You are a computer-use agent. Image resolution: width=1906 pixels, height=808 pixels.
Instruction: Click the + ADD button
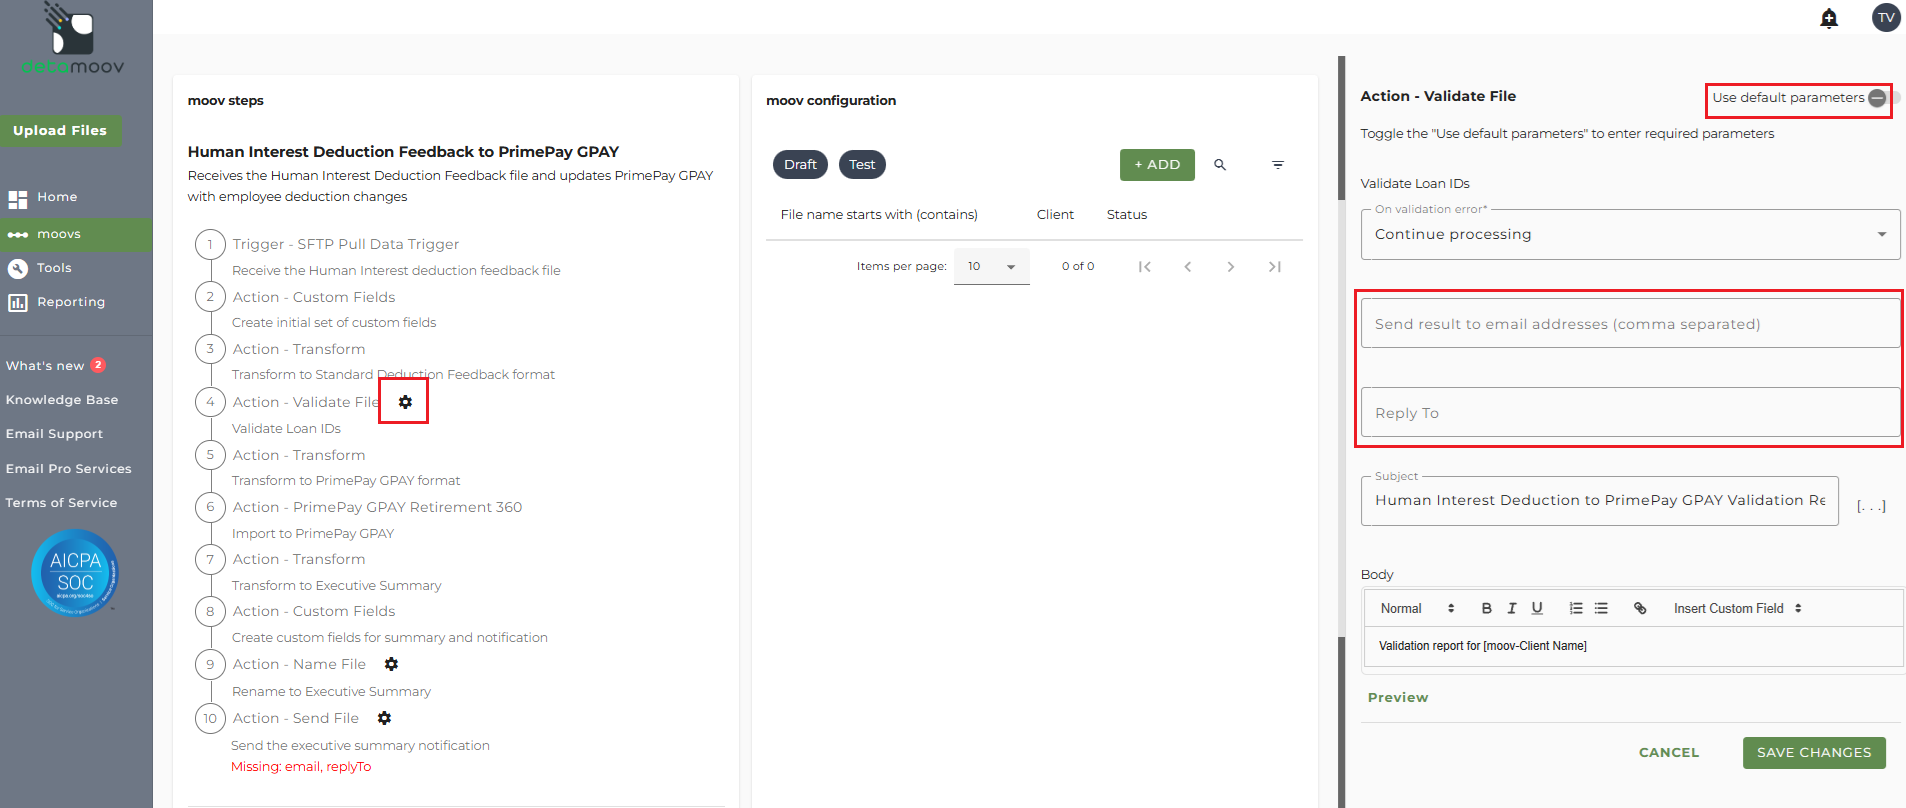(x=1157, y=165)
